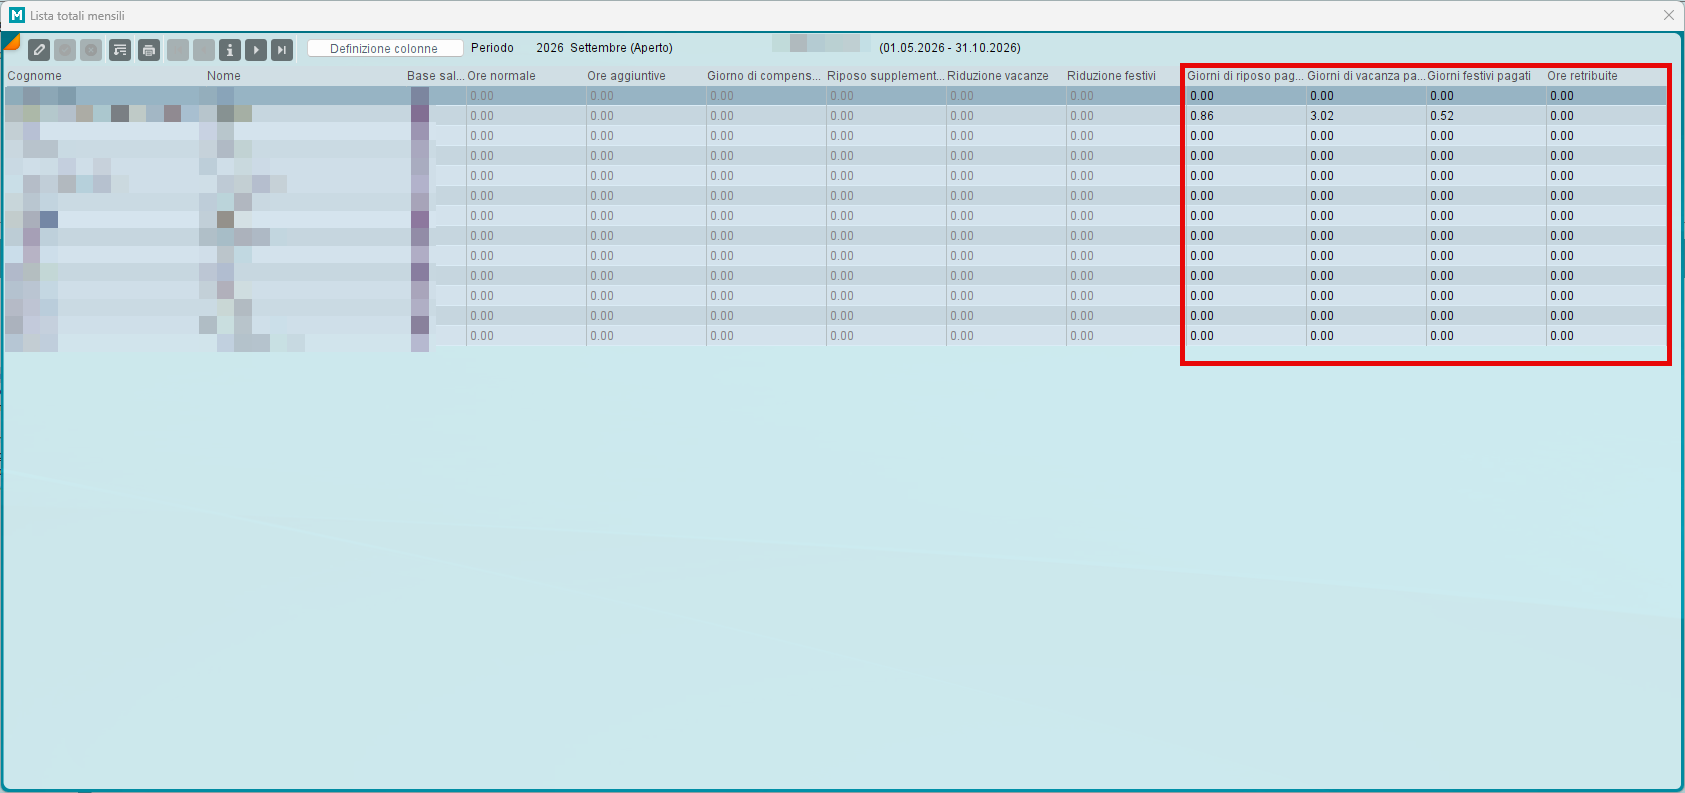Select the cell showing 3.02
This screenshot has height=793, width=1685.
pos(1366,116)
